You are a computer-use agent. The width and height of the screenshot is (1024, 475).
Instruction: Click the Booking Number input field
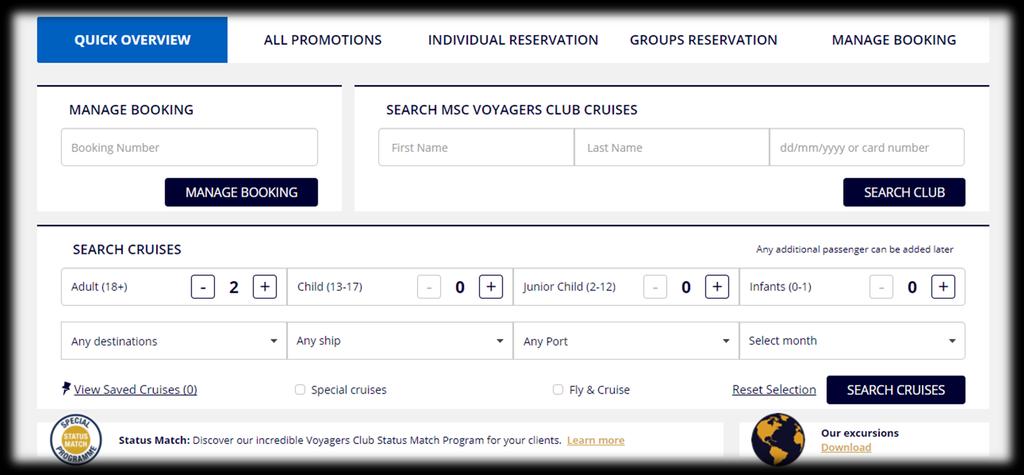point(189,147)
